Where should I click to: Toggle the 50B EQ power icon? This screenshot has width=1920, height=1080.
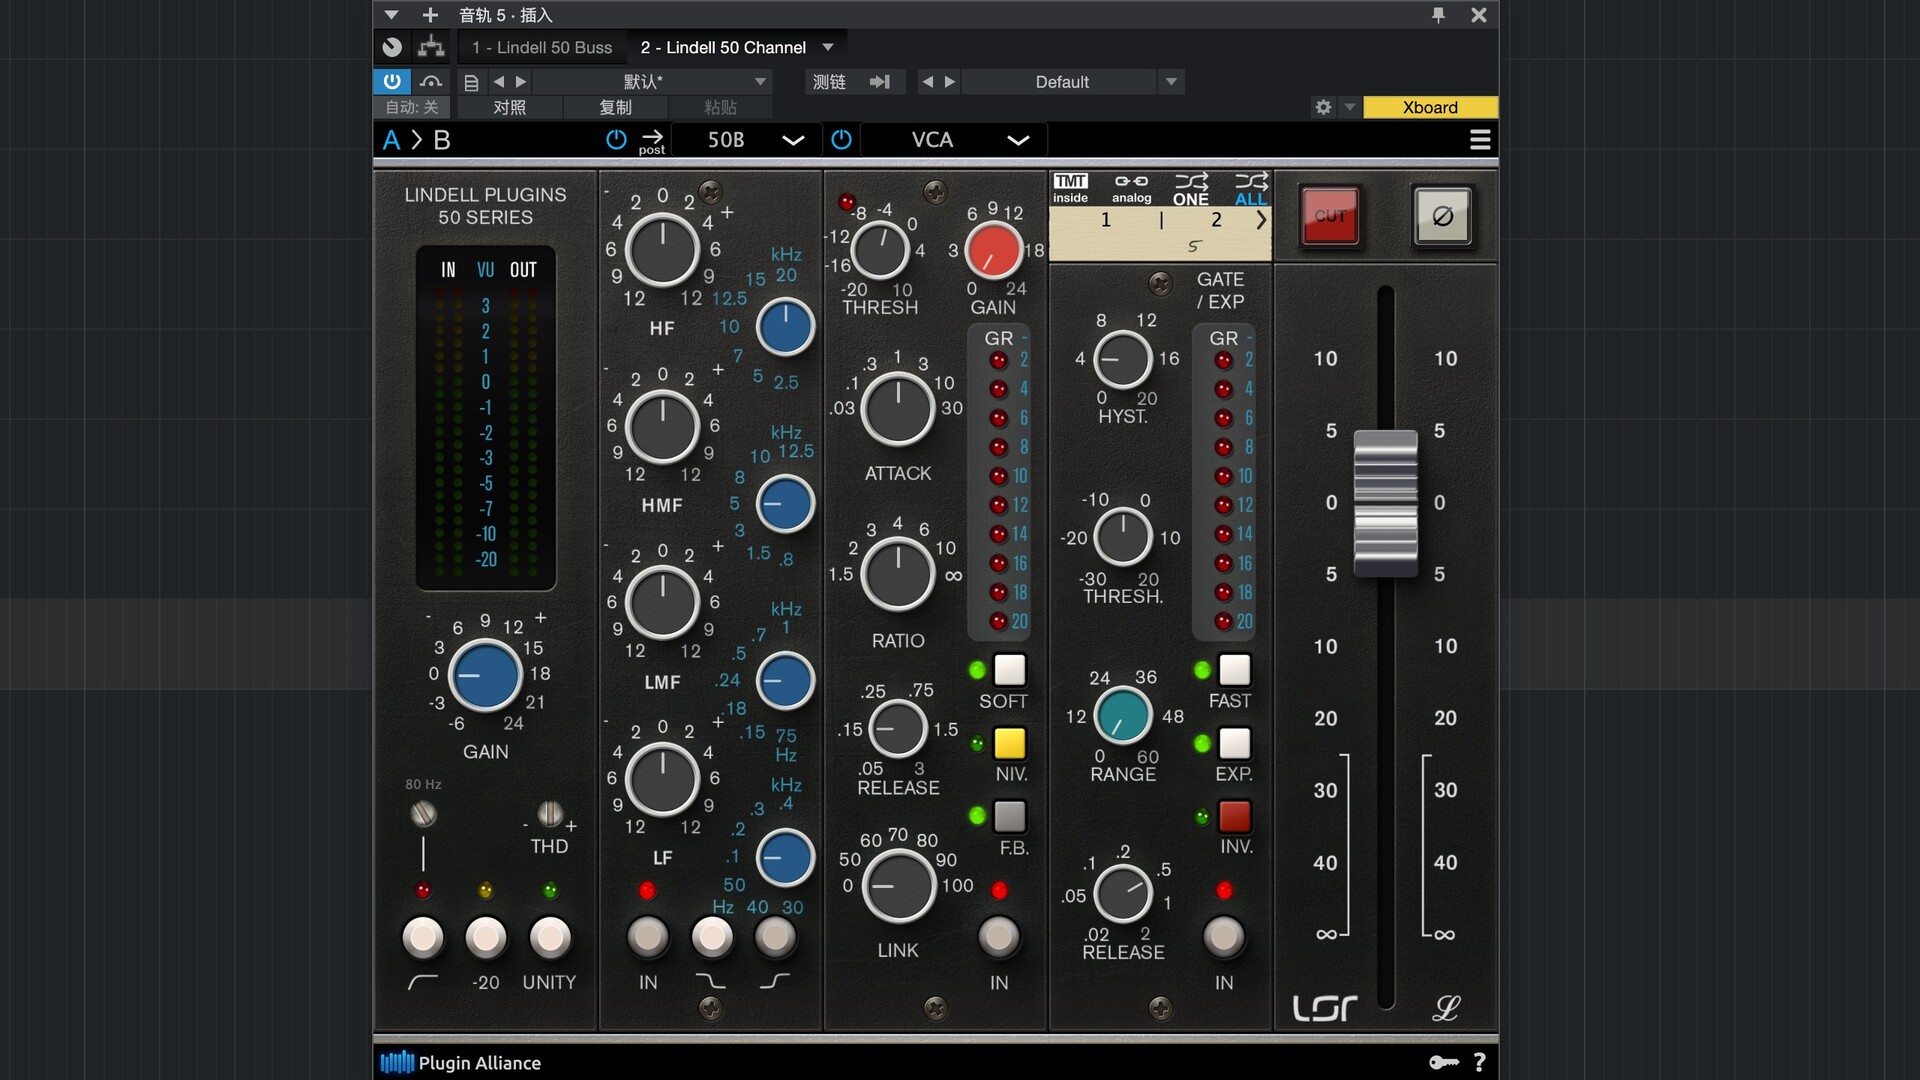click(616, 140)
